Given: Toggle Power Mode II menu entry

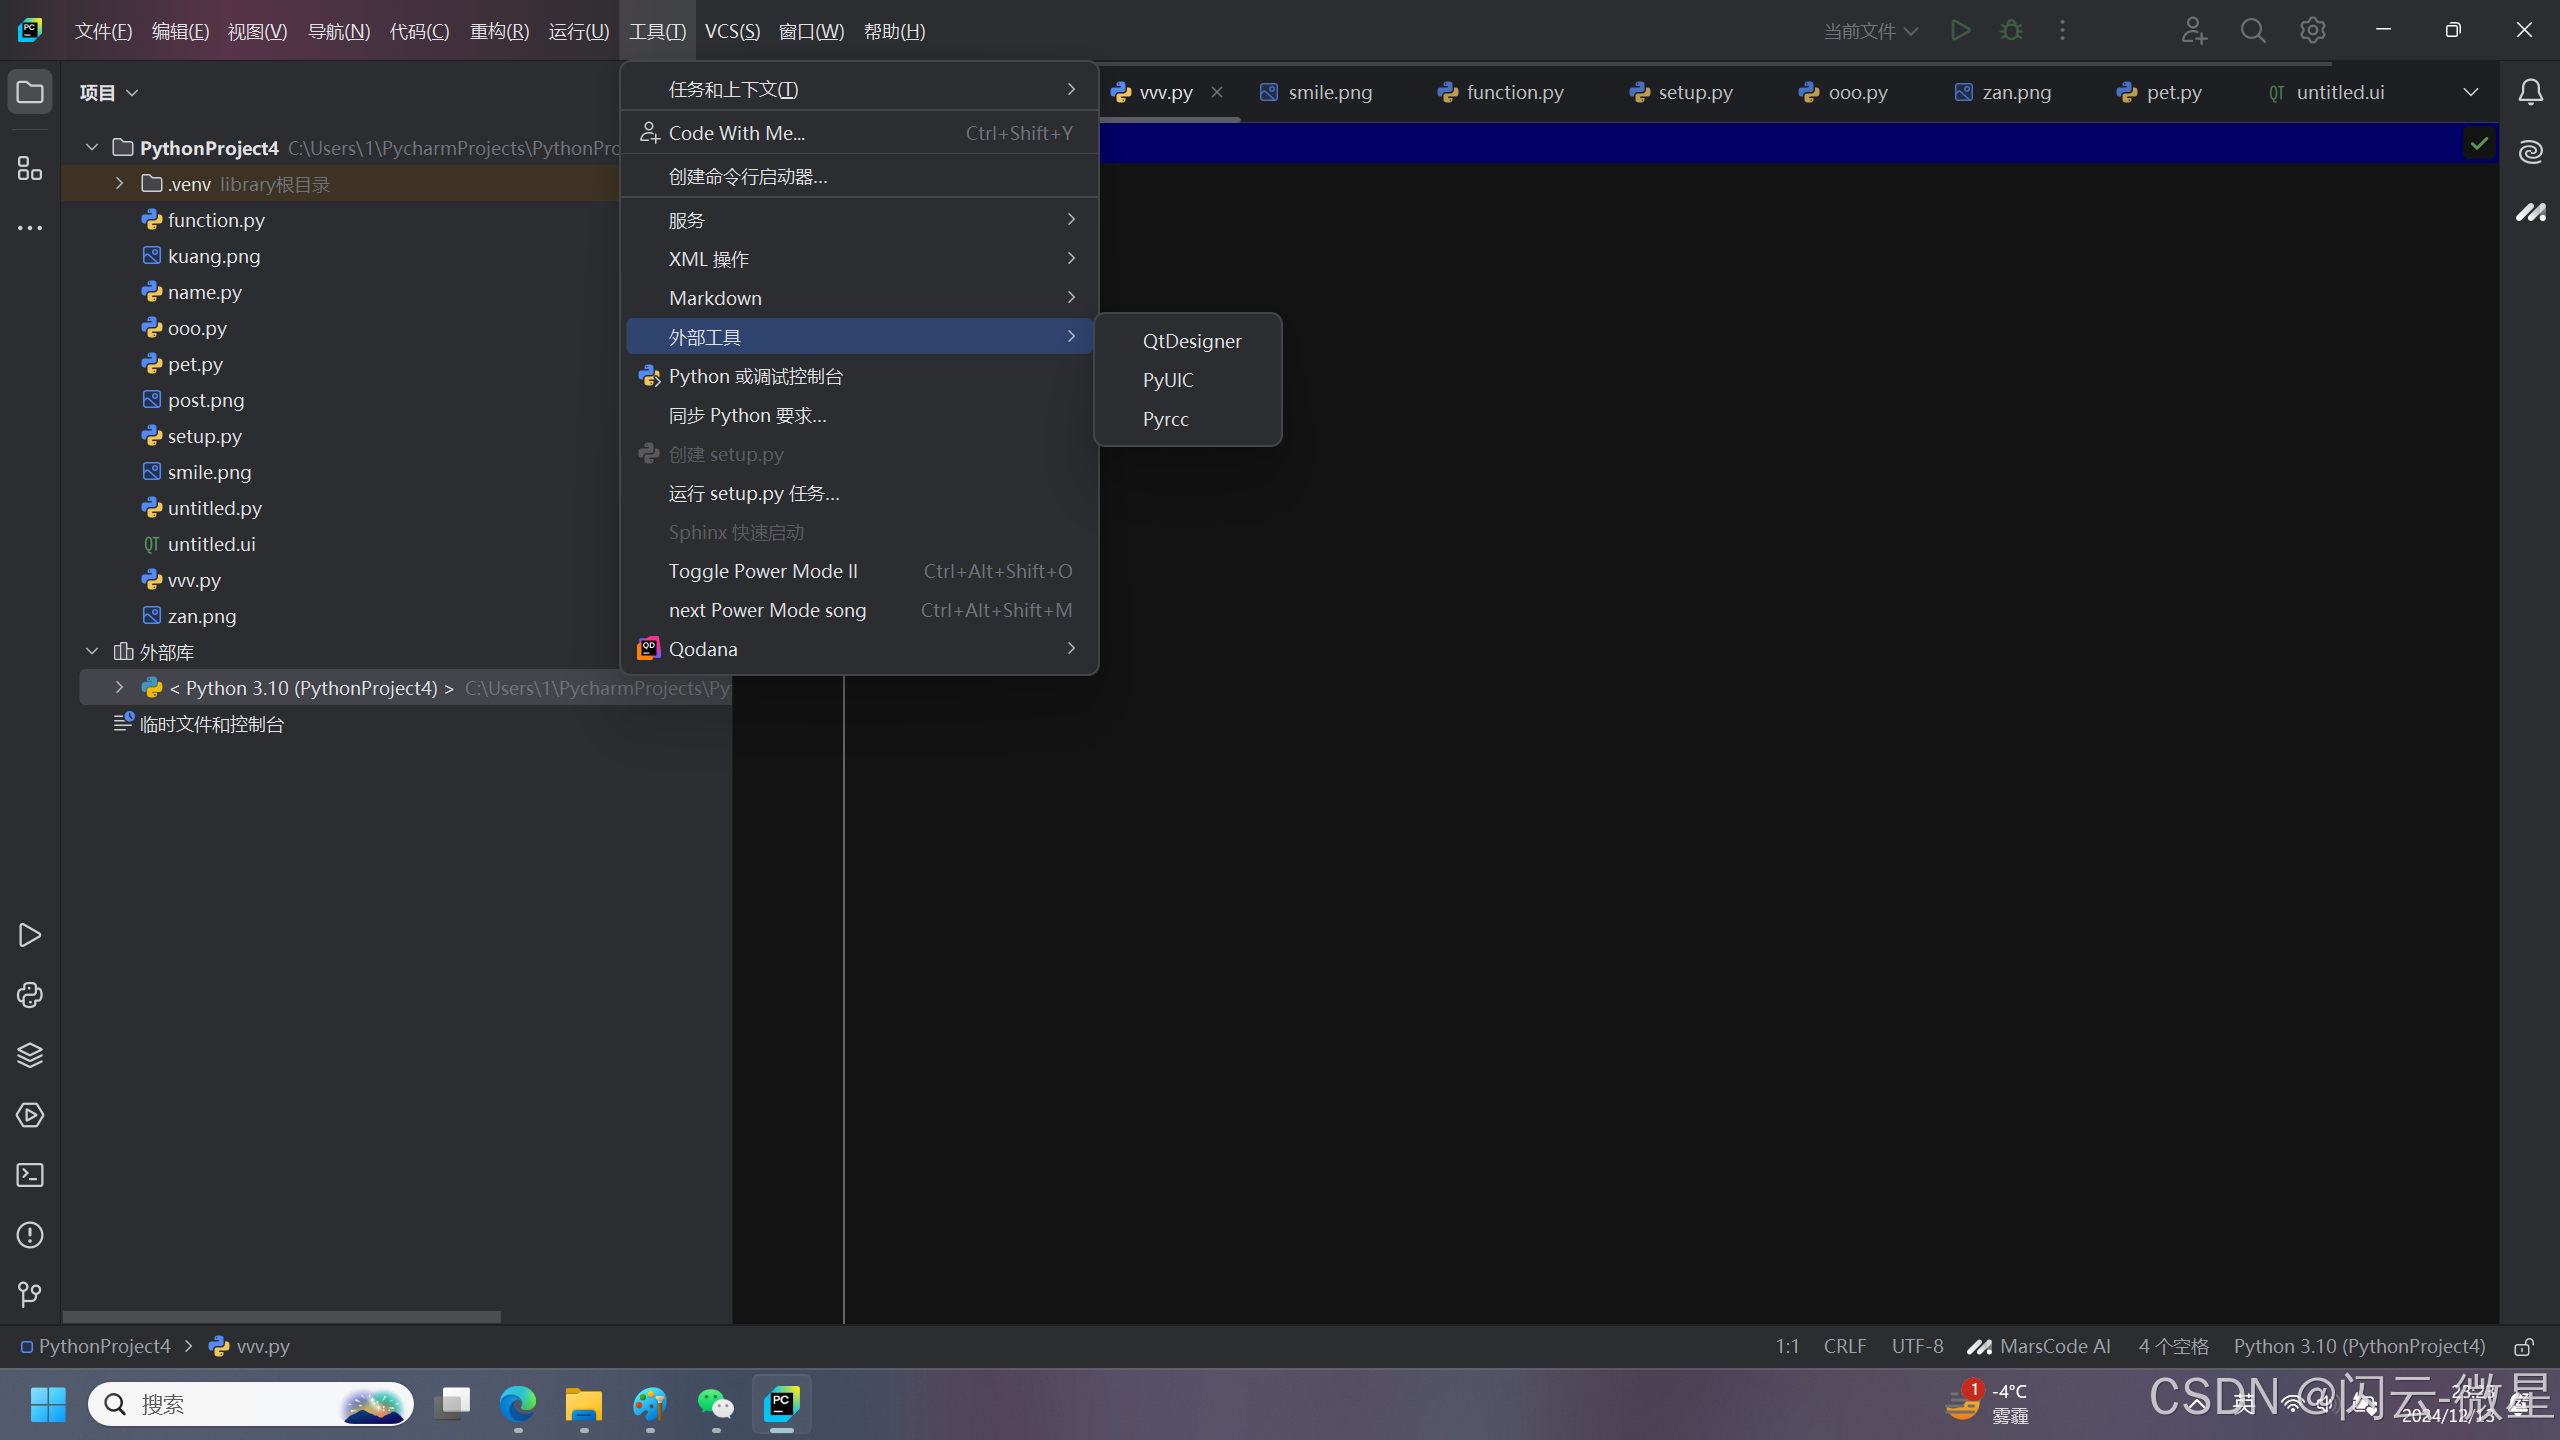Looking at the screenshot, I should (763, 571).
